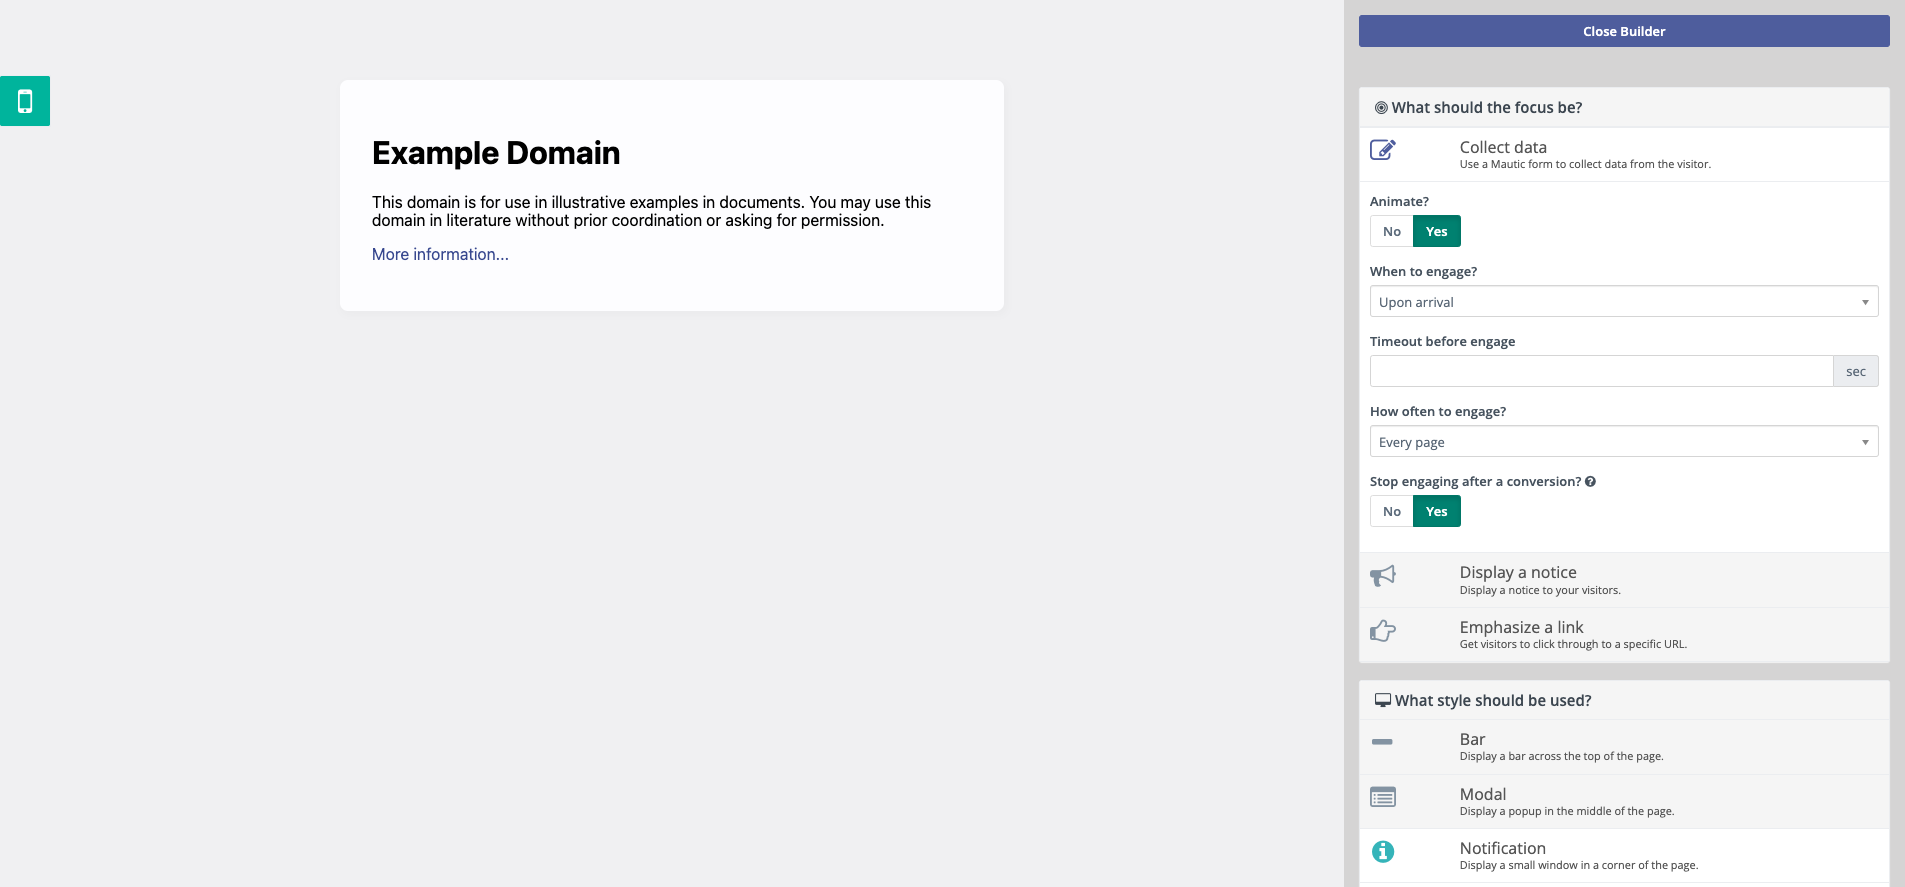Choose Yes for stop engaging after conversion

tap(1436, 511)
